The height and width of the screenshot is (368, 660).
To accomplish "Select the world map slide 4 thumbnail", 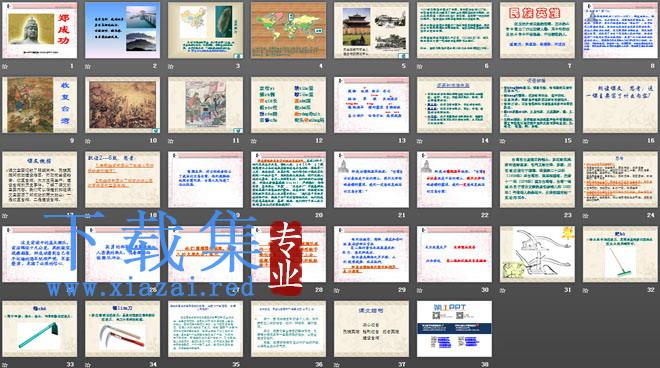I will point(288,30).
